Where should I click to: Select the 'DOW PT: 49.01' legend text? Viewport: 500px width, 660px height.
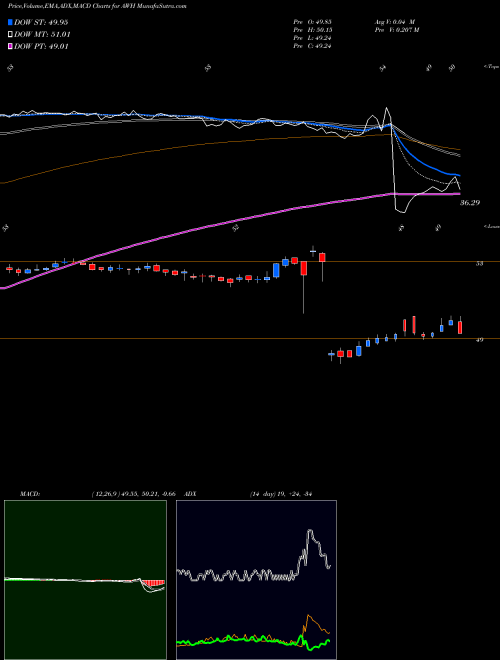pyautogui.click(x=41, y=46)
